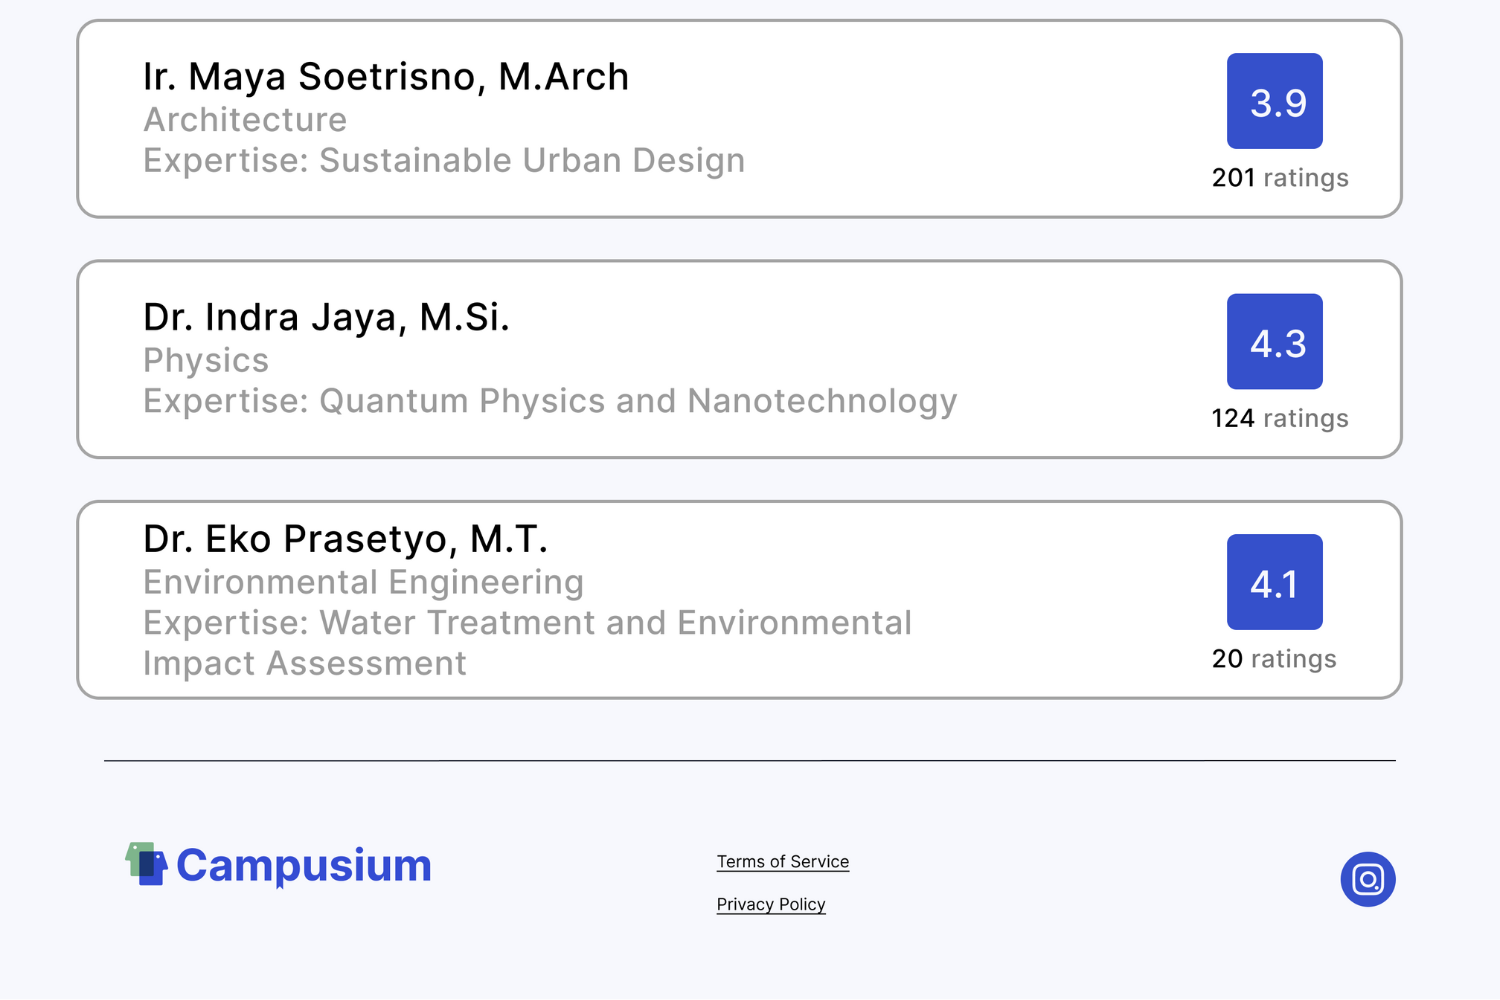The image size is (1500, 1000).
Task: Open the Terms of Service link
Action: click(x=782, y=861)
